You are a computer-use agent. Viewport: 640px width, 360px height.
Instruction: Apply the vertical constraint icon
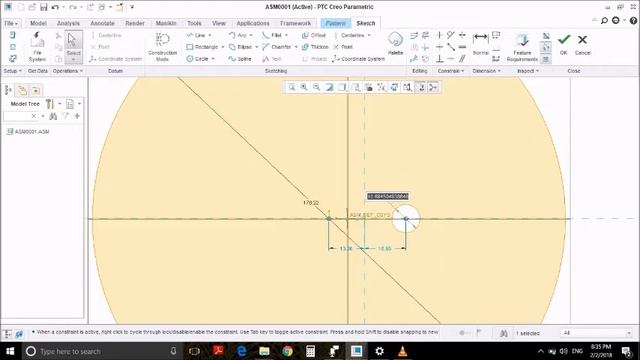coord(439,36)
